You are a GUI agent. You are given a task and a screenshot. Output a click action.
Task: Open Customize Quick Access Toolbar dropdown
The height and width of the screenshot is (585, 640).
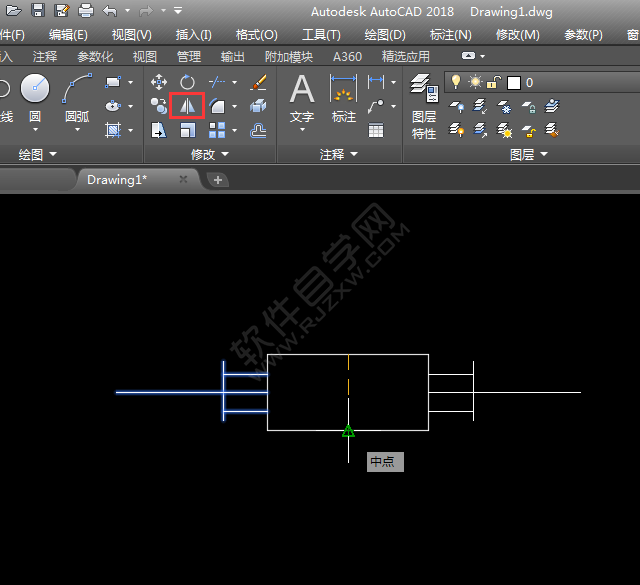click(x=178, y=11)
